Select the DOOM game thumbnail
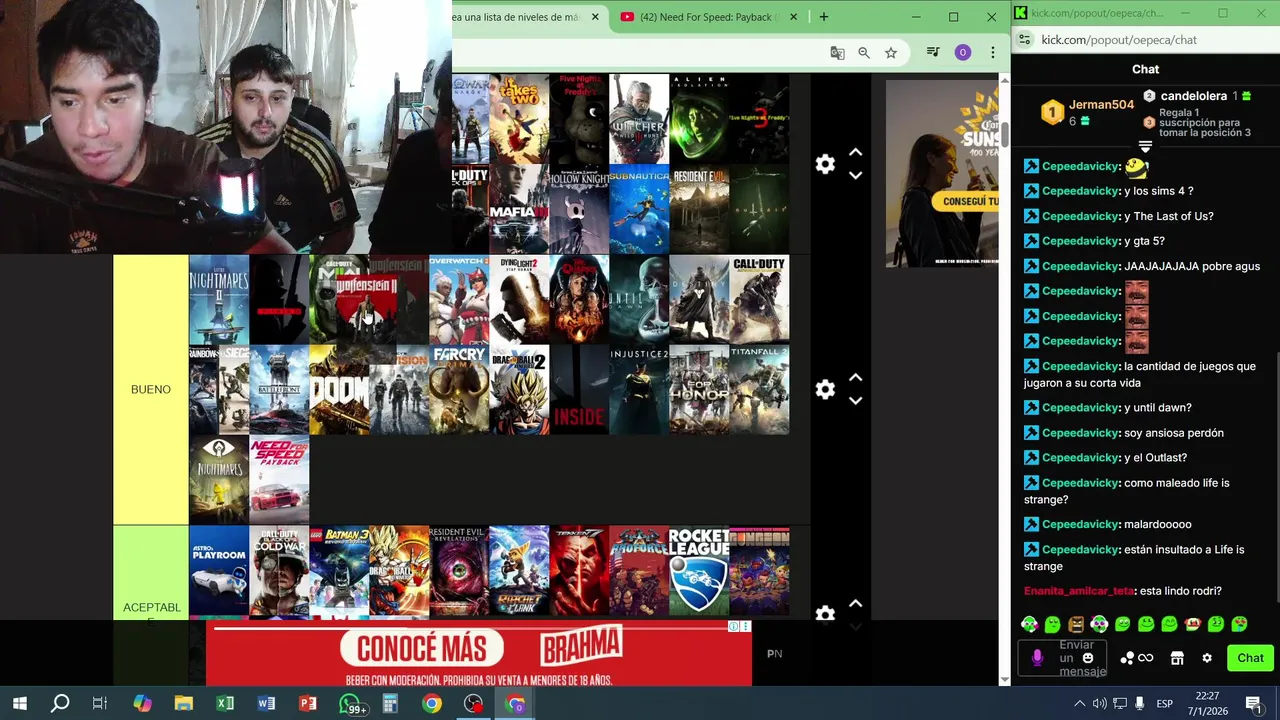Viewport: 1280px width, 720px height. (339, 390)
